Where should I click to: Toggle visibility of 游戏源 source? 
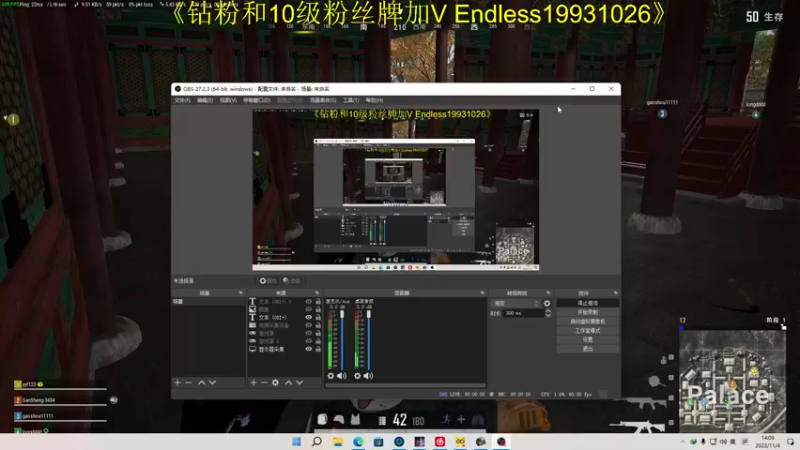[x=309, y=333]
